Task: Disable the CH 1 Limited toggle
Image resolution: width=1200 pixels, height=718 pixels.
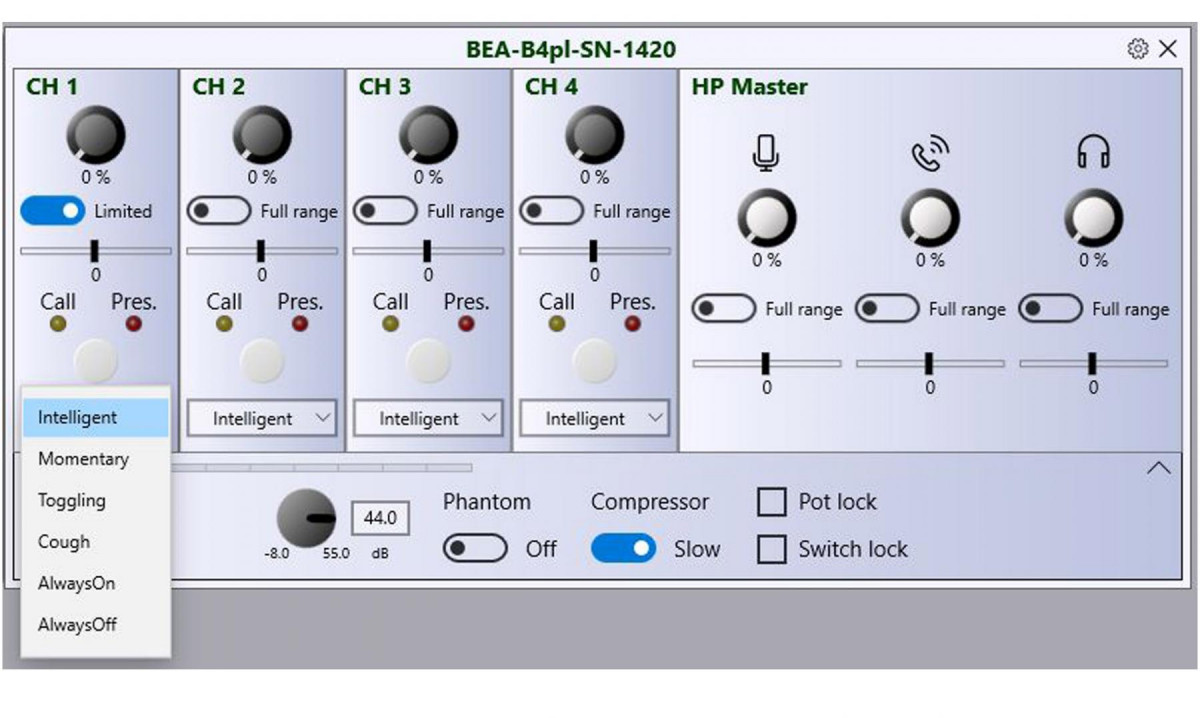Action: pyautogui.click(x=52, y=211)
